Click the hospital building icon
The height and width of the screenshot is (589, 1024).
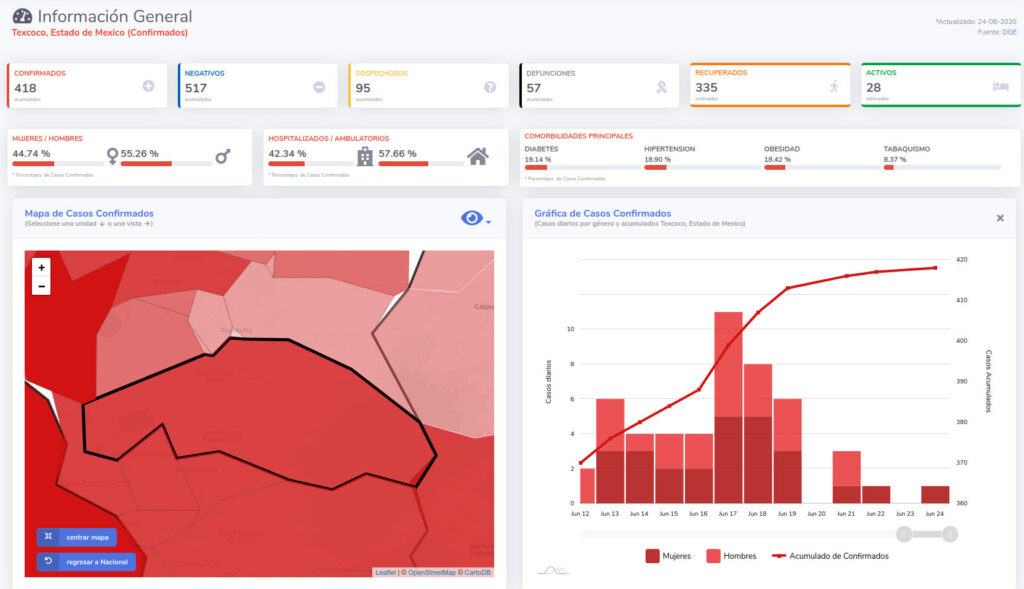[x=365, y=156]
